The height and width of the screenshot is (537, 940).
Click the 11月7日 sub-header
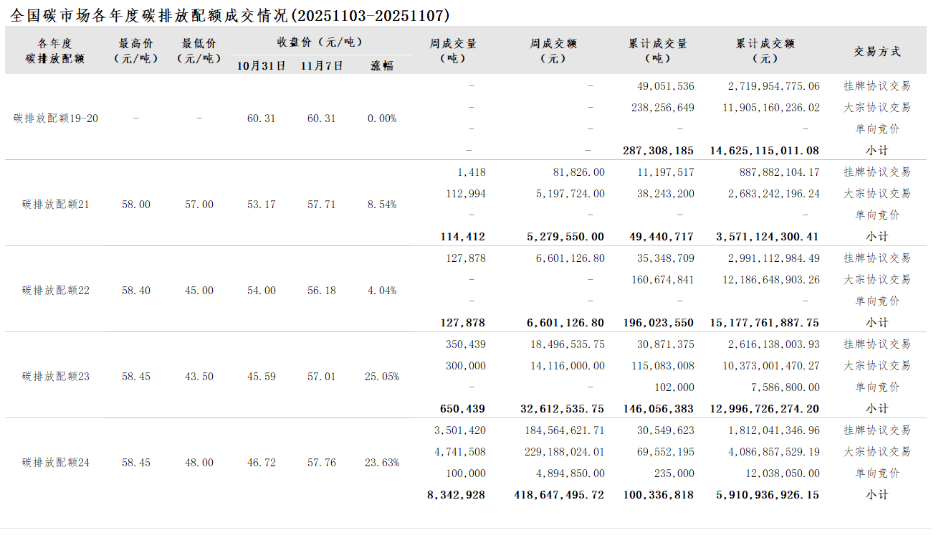(x=321, y=66)
